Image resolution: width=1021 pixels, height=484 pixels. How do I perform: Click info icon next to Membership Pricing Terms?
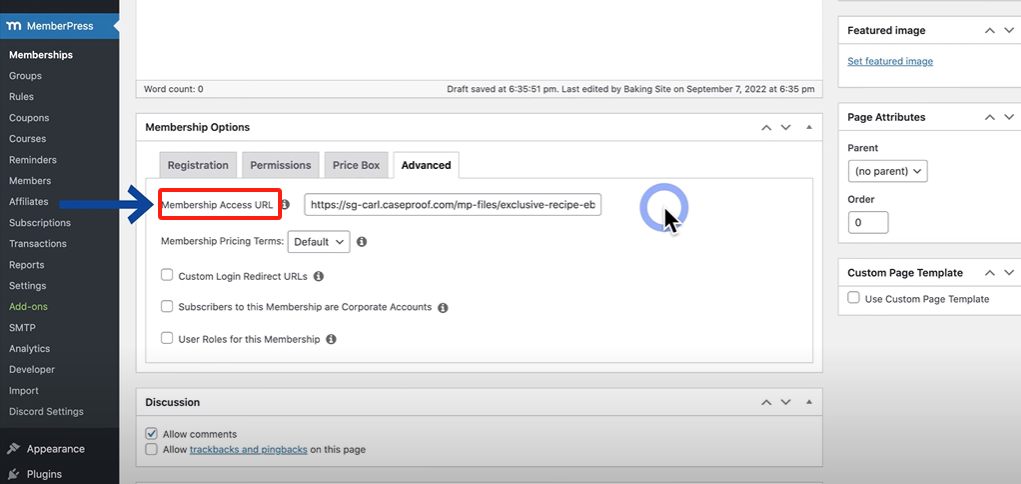click(x=362, y=242)
